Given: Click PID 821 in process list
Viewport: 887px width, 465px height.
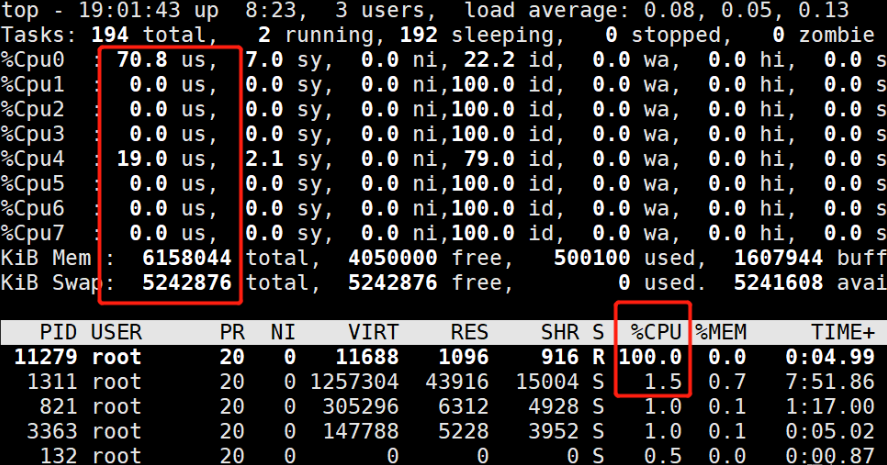Looking at the screenshot, I should coord(59,407).
